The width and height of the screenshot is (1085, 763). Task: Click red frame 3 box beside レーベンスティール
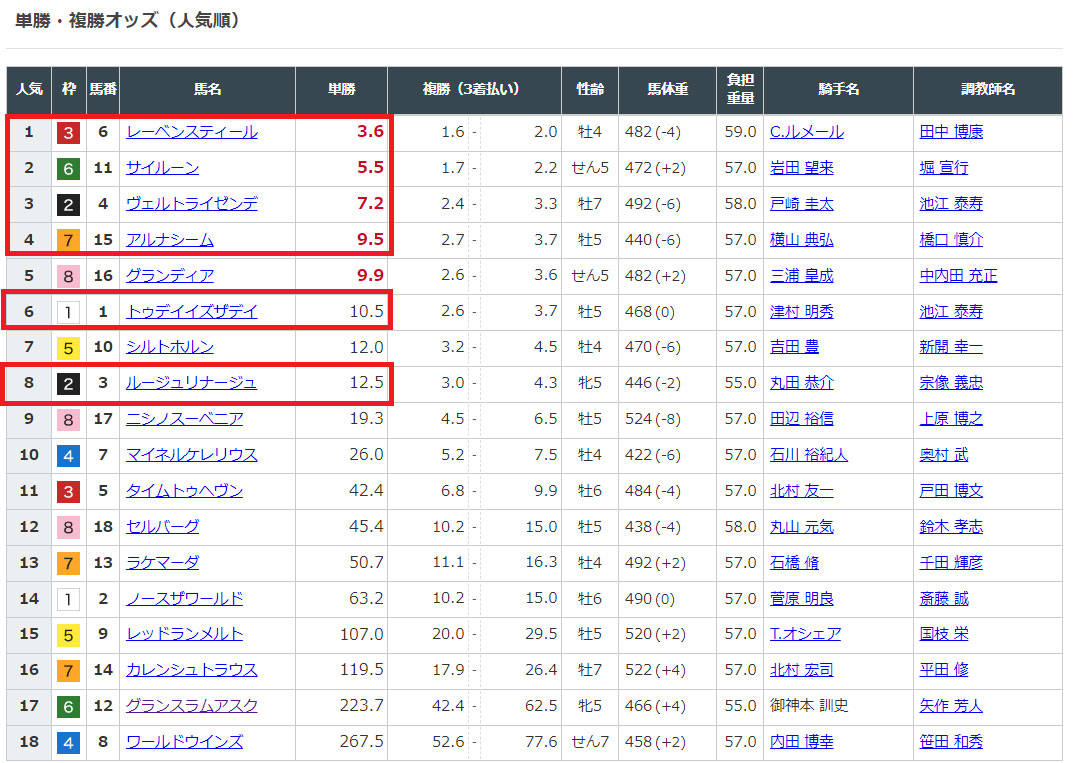pyautogui.click(x=68, y=133)
